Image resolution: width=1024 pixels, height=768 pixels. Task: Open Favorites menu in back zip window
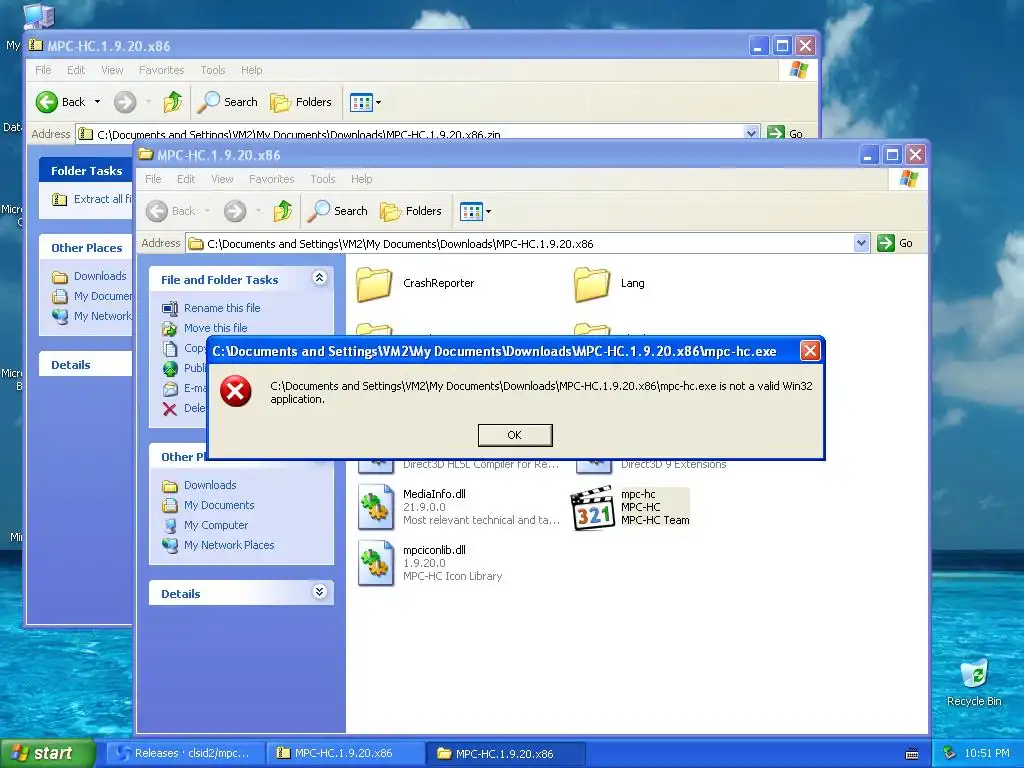click(x=161, y=70)
